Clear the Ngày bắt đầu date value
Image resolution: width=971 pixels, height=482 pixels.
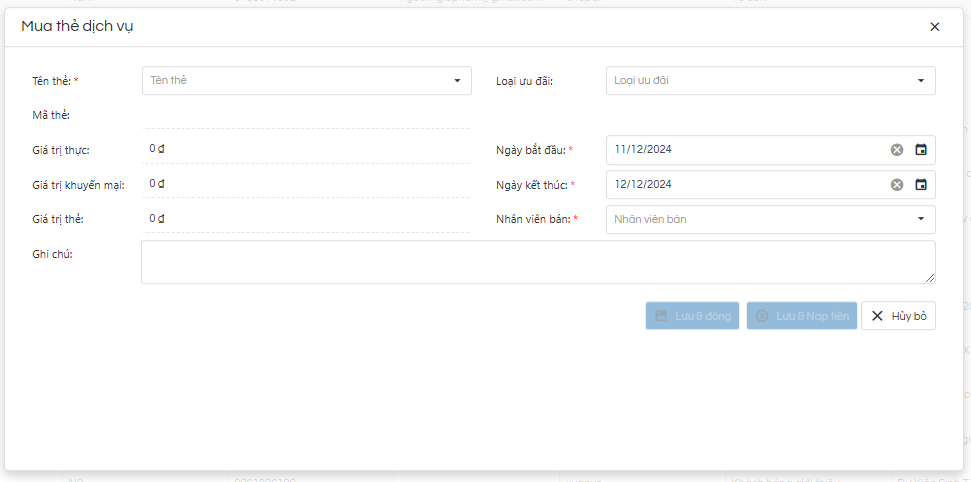click(x=897, y=150)
